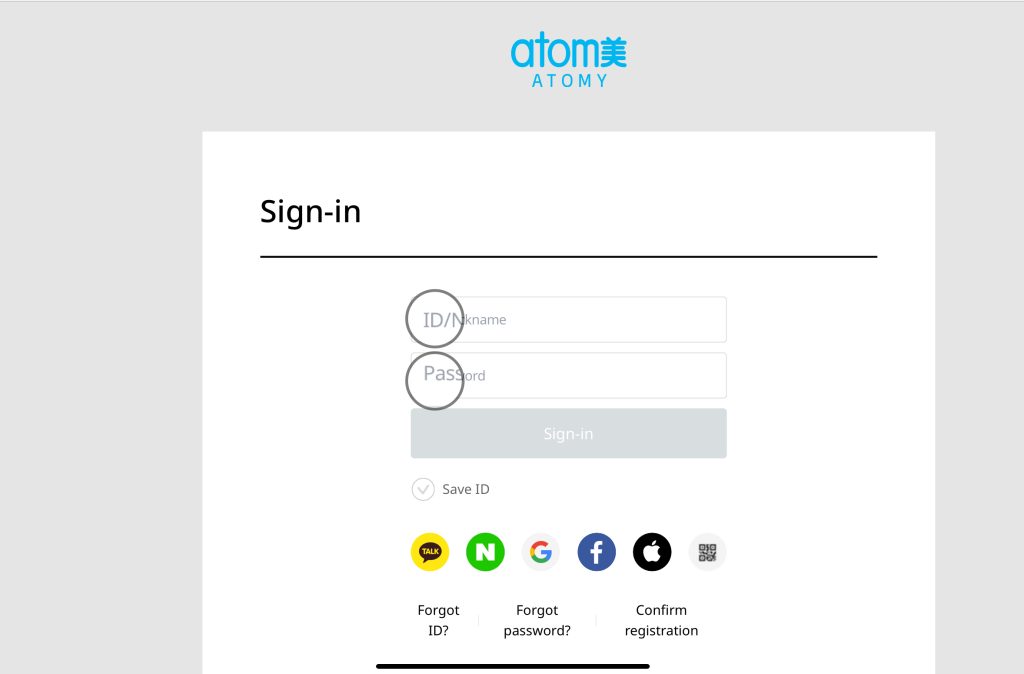The image size is (1024, 674).
Task: Use the Apple sign-in icon
Action: [652, 552]
